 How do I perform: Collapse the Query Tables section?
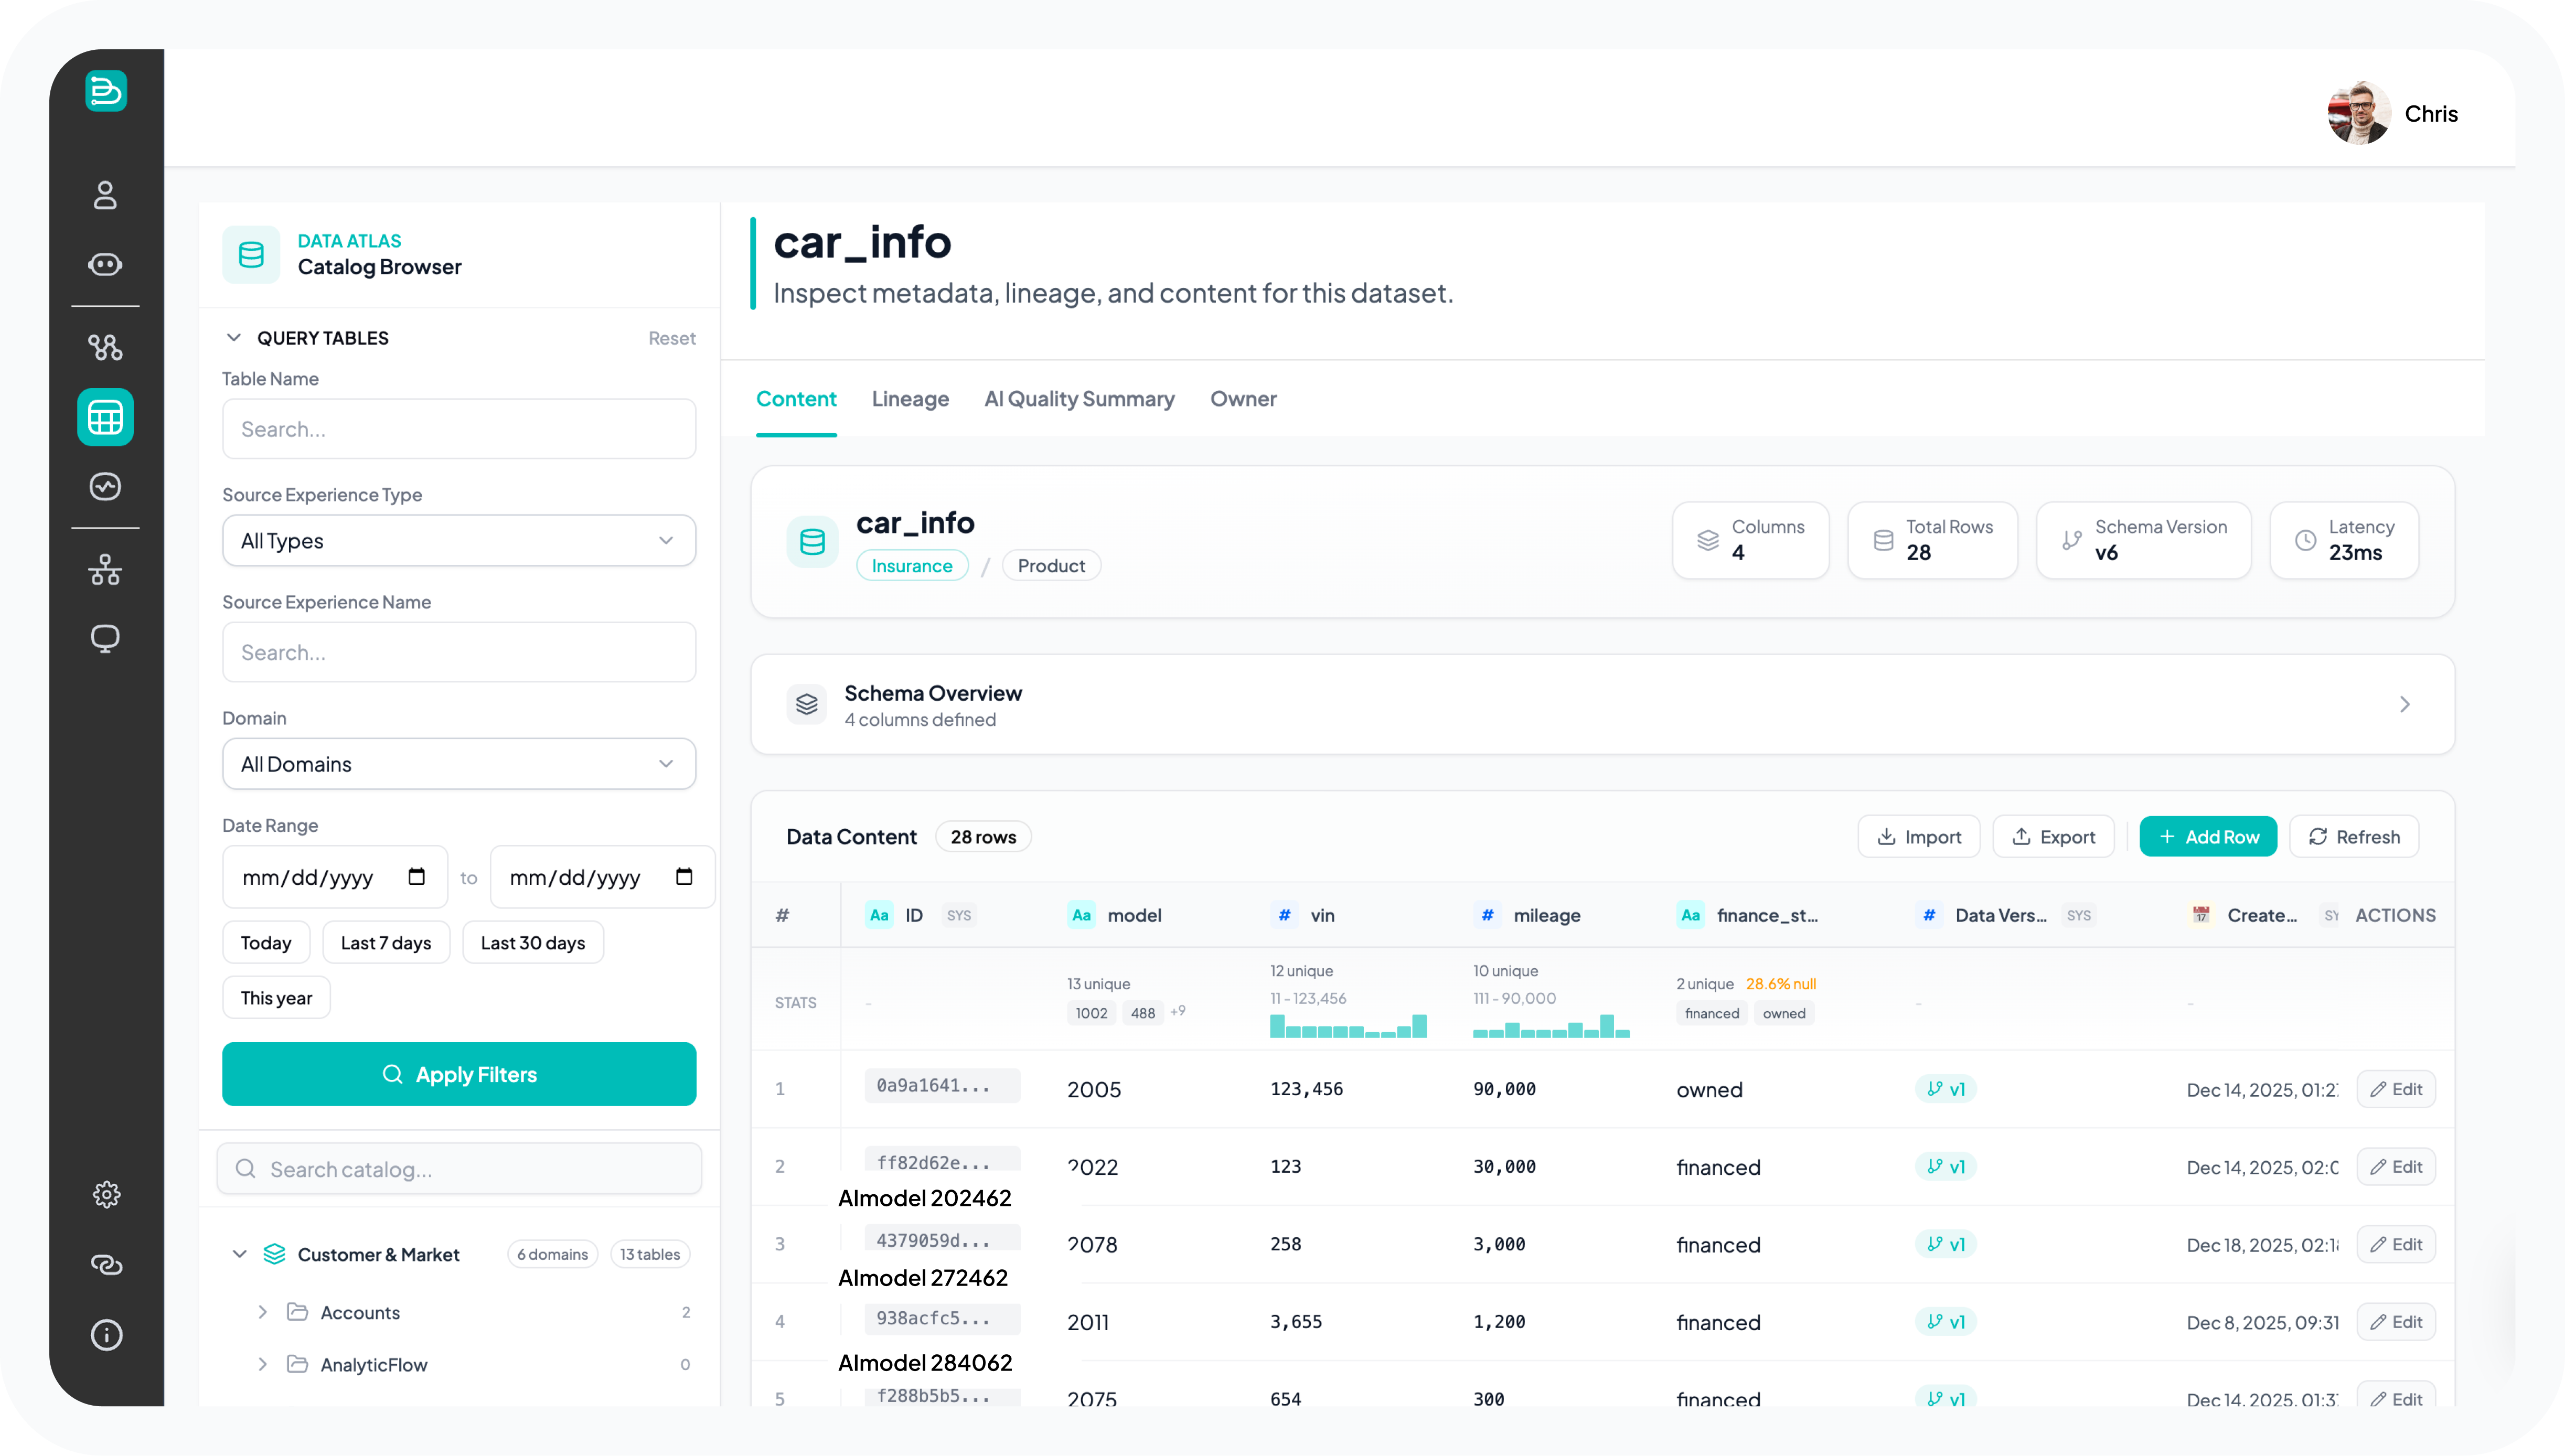click(234, 338)
